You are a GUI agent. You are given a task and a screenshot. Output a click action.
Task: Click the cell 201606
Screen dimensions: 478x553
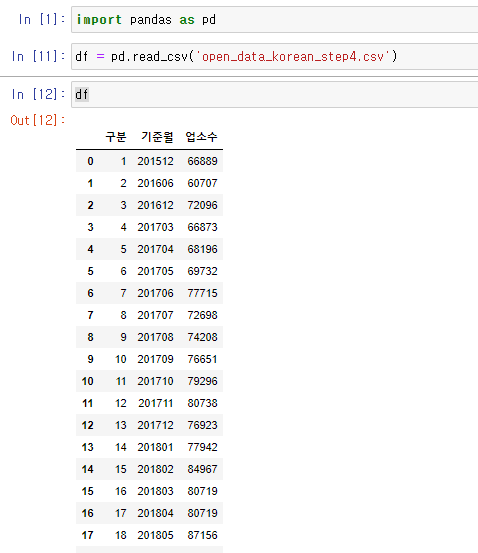coord(156,183)
